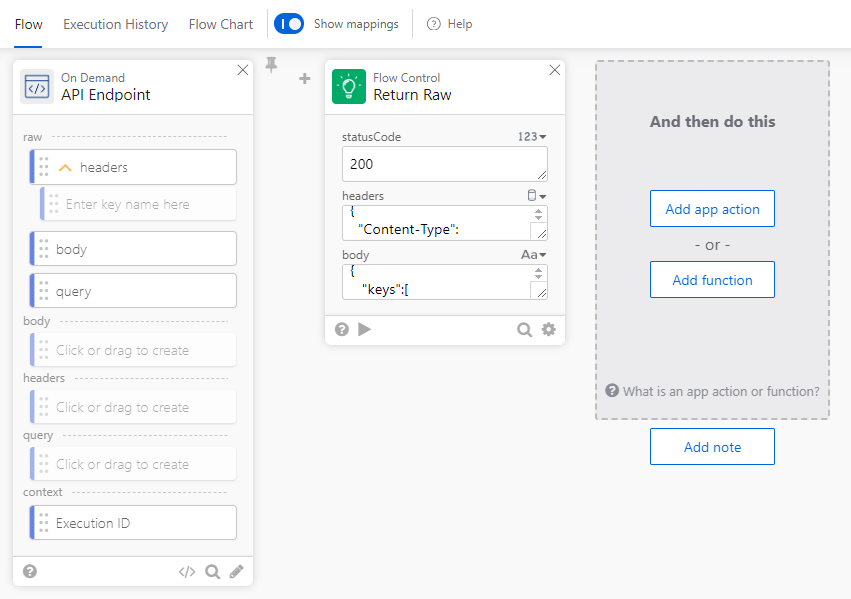The image size is (851, 599).
Task: Open help on Return Raw card footer
Action: pyautogui.click(x=341, y=329)
